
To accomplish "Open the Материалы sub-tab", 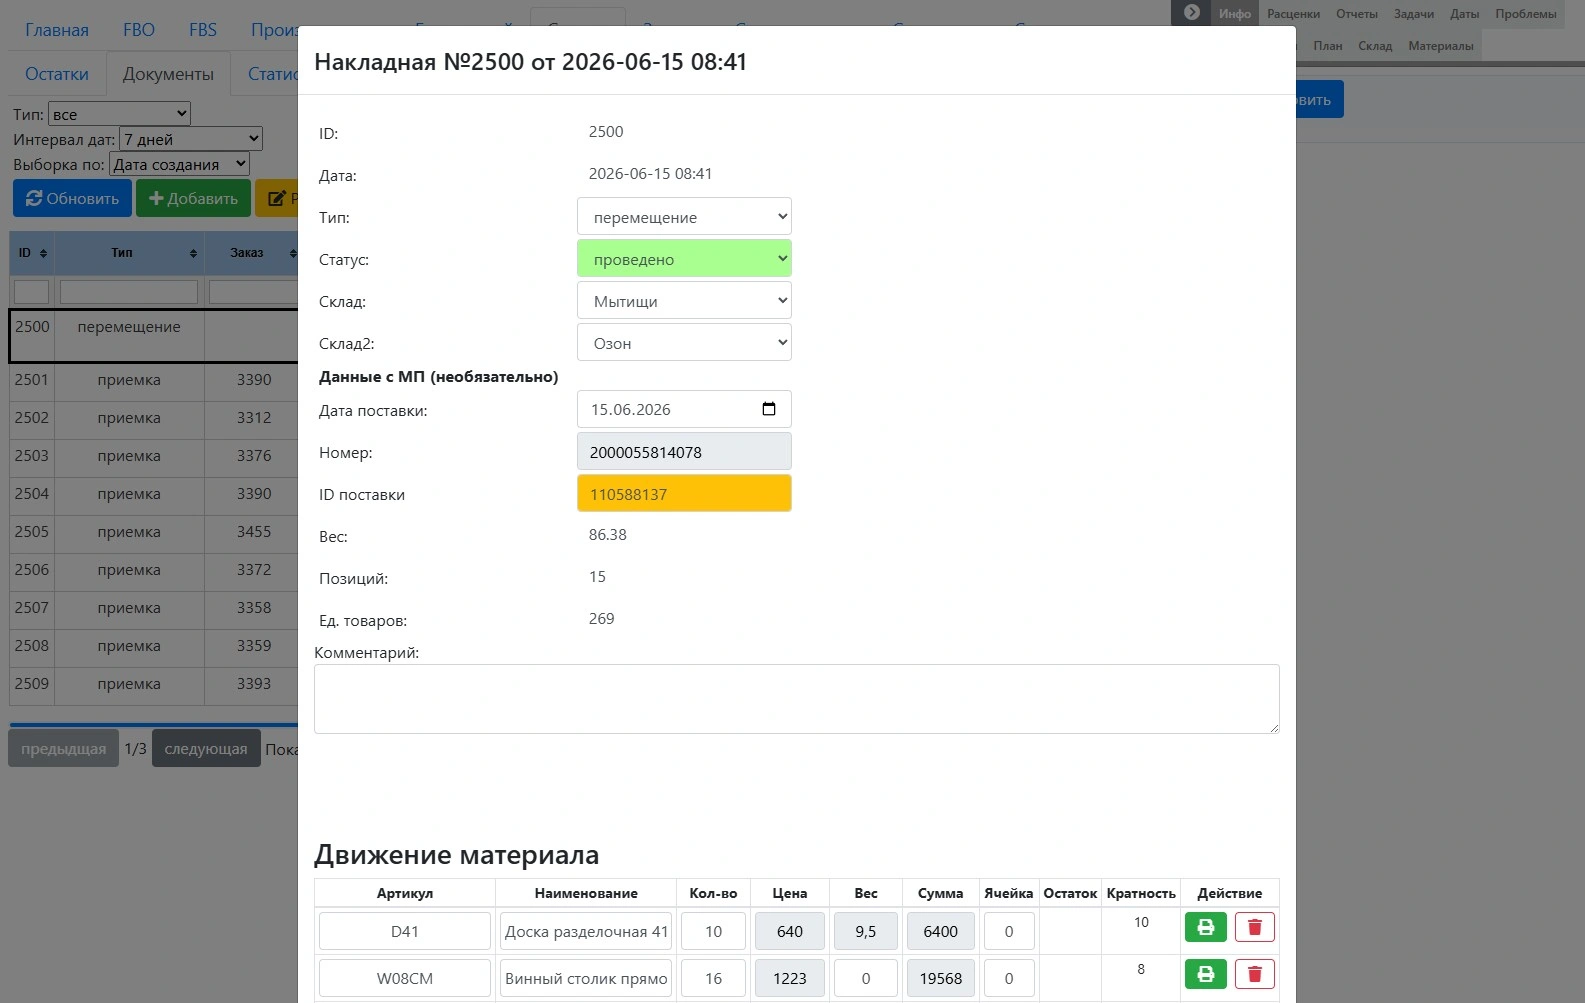I will [x=1441, y=46].
